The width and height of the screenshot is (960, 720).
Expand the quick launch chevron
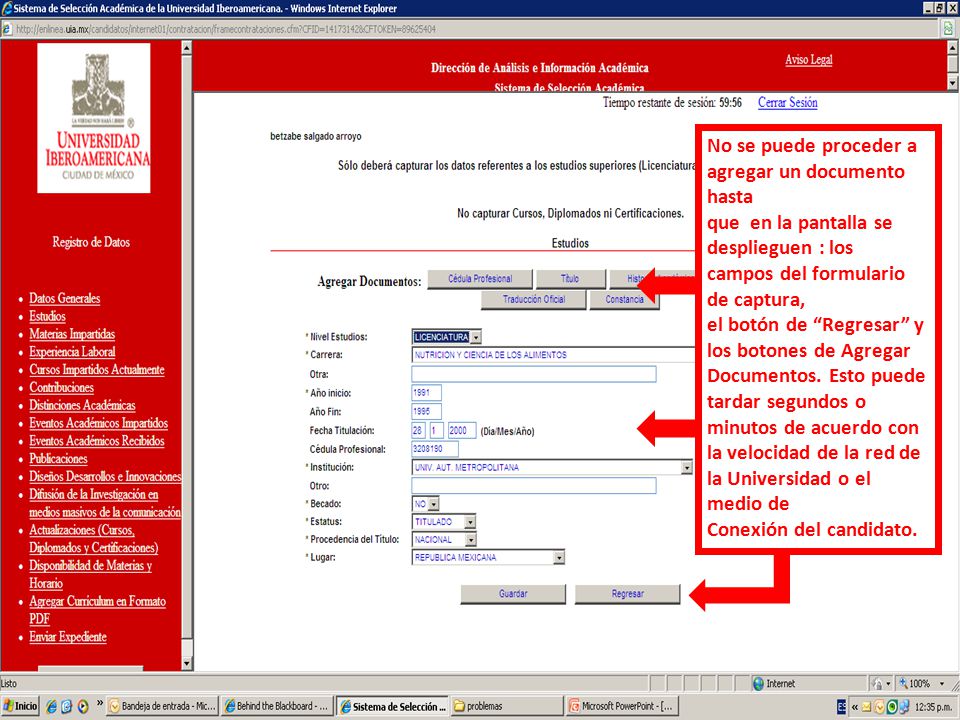tap(99, 704)
